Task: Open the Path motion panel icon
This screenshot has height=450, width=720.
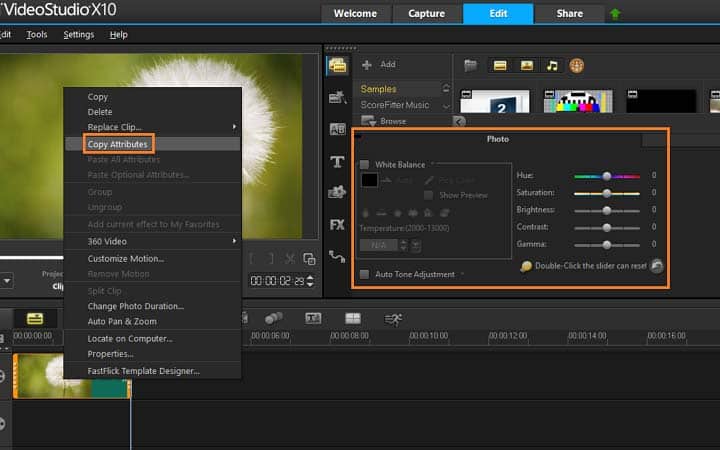Action: (337, 256)
